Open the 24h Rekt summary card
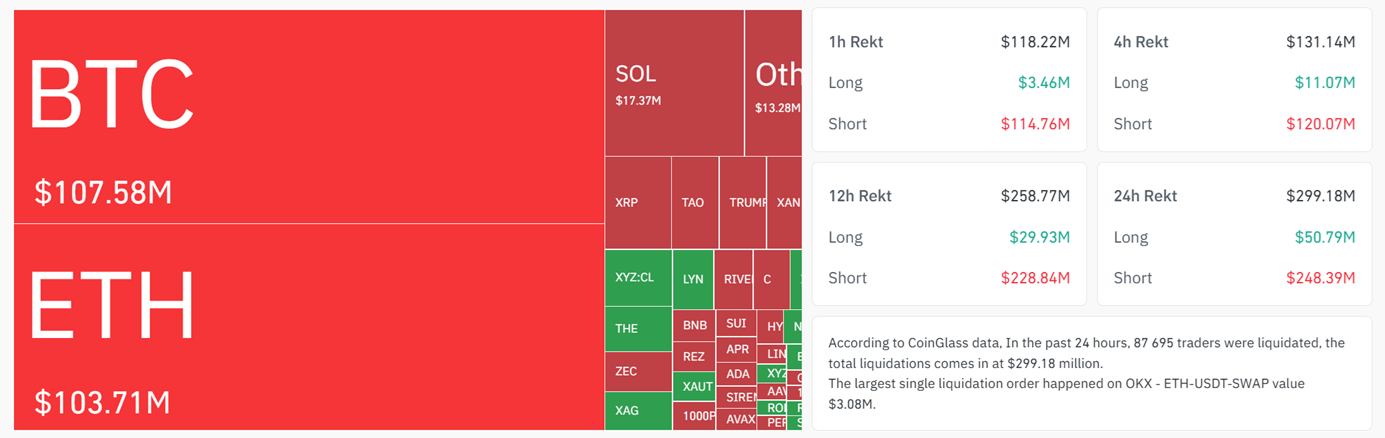The width and height of the screenshot is (1385, 438). coord(1234,234)
